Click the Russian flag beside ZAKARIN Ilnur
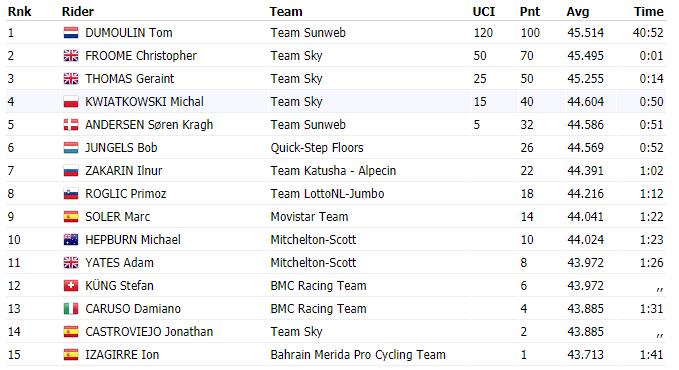 [x=71, y=171]
